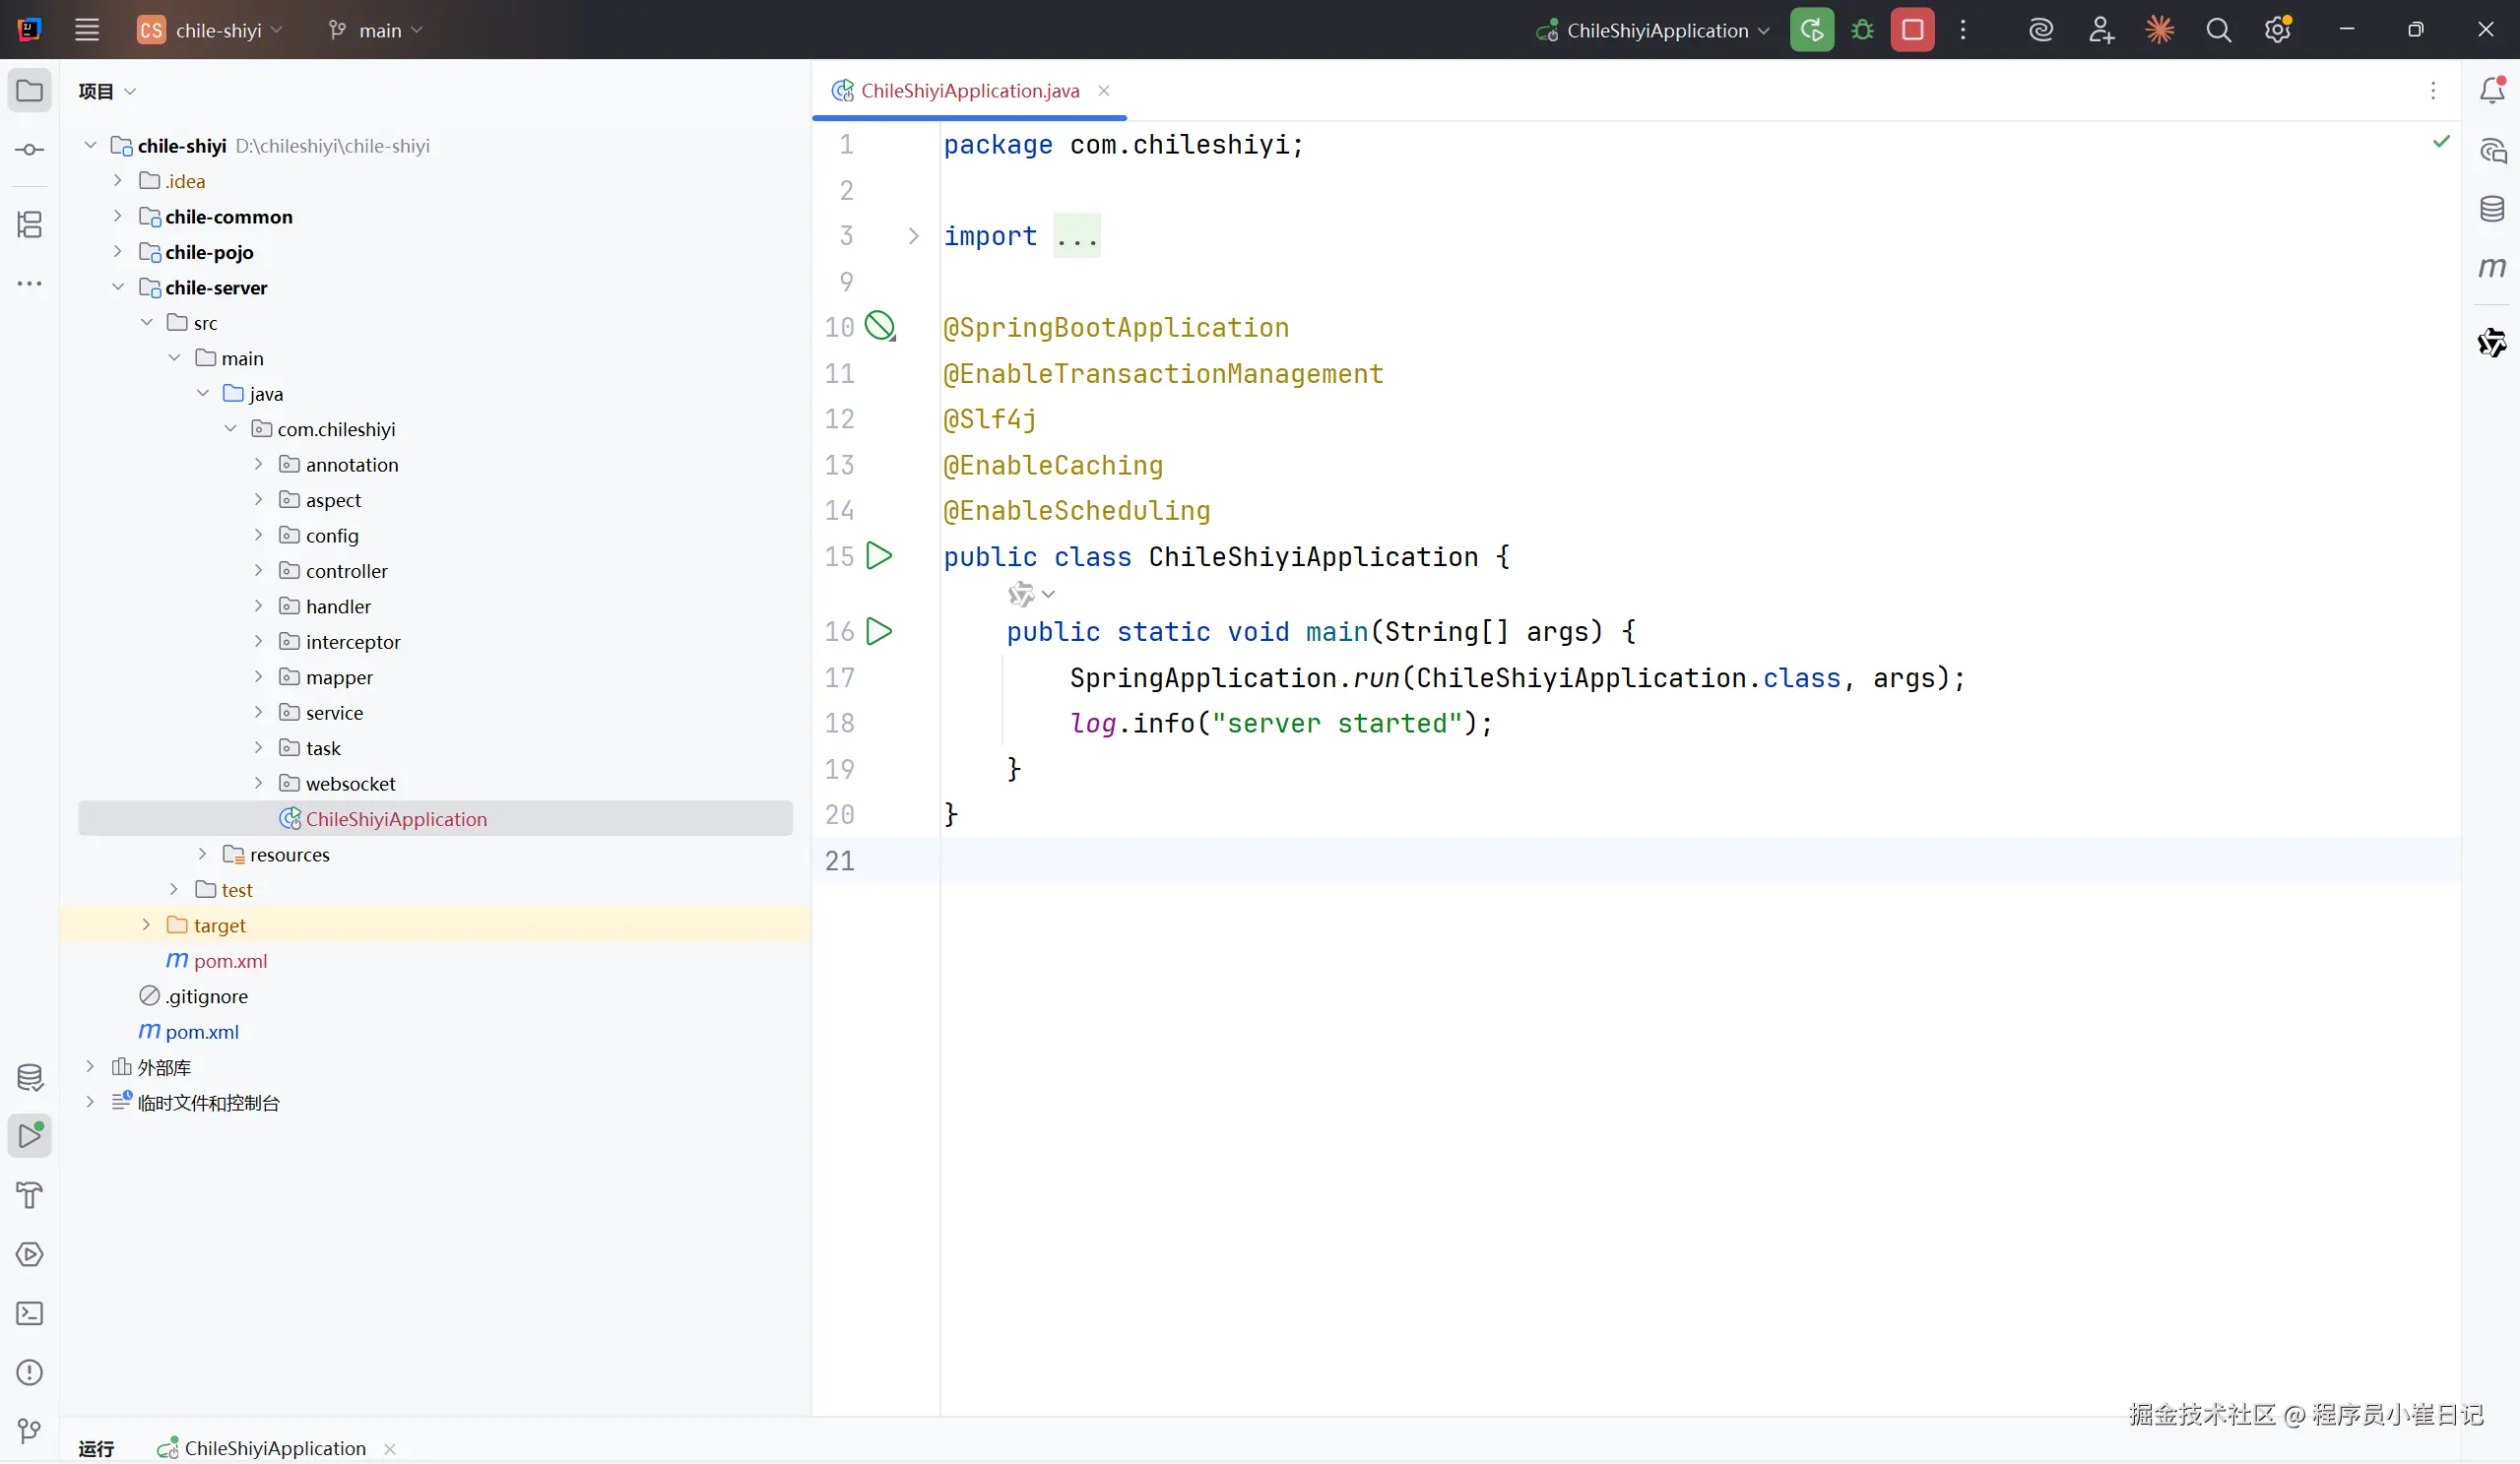2520x1464 pixels.
Task: Click Search Everywhere magnifier icon
Action: (x=2218, y=30)
